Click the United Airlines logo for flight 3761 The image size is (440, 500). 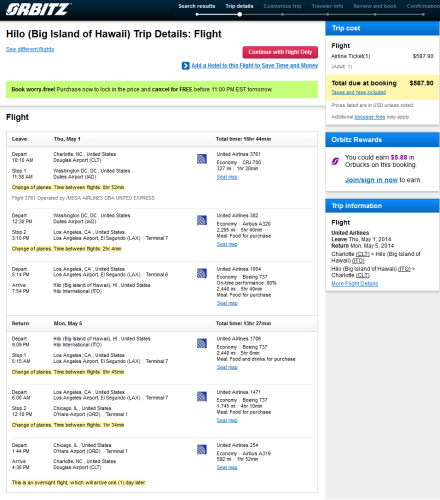click(202, 159)
